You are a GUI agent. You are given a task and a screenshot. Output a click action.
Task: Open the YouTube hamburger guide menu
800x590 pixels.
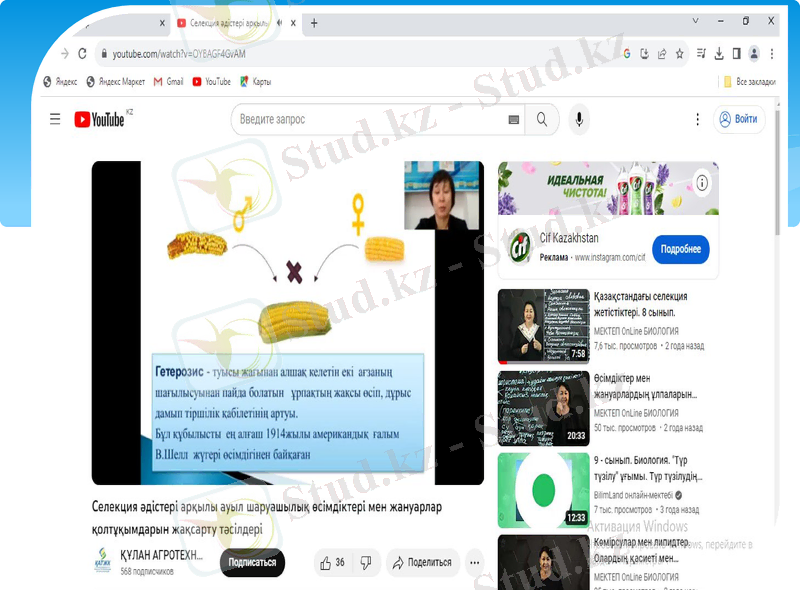(x=55, y=119)
